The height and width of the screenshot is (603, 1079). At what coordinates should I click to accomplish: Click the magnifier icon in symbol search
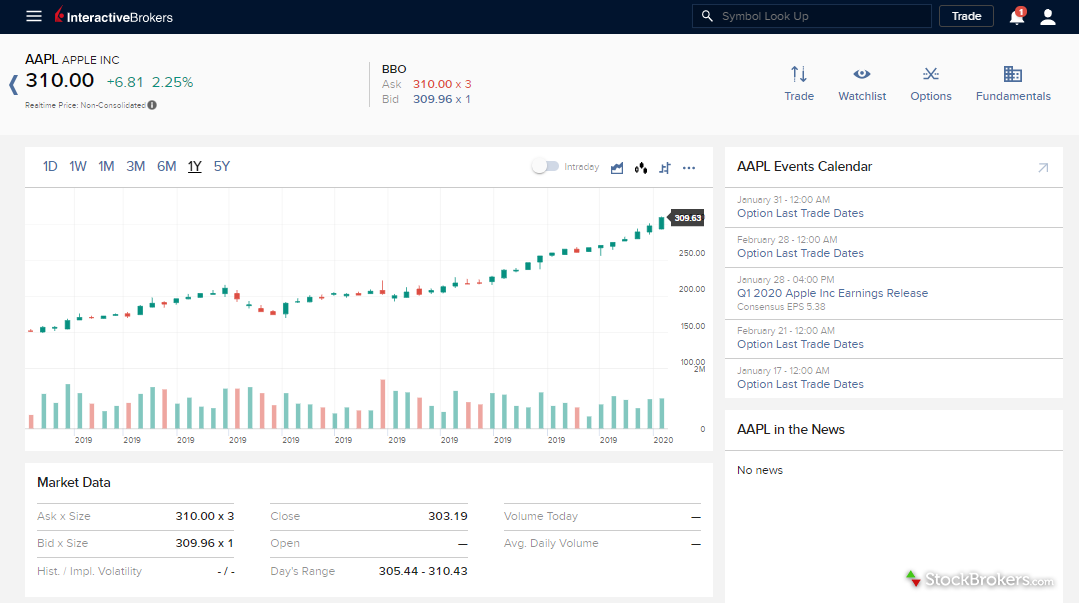[x=707, y=16]
